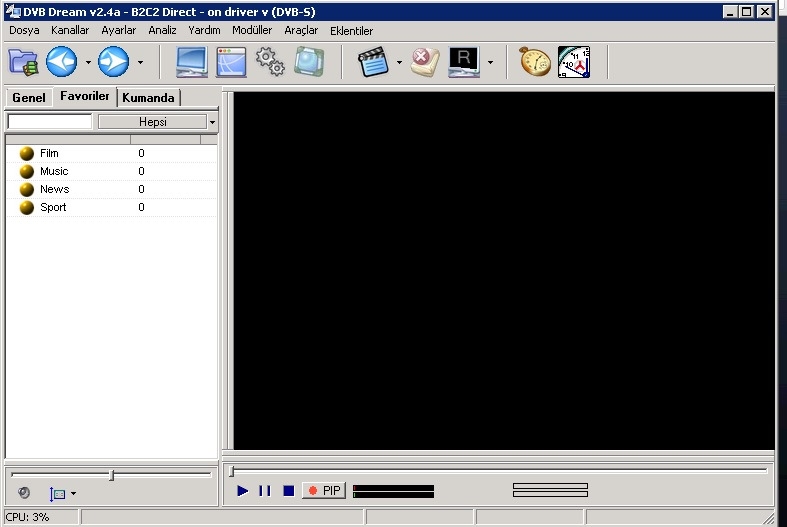
Task: Switch to the Kumanda tab
Action: [x=149, y=97]
